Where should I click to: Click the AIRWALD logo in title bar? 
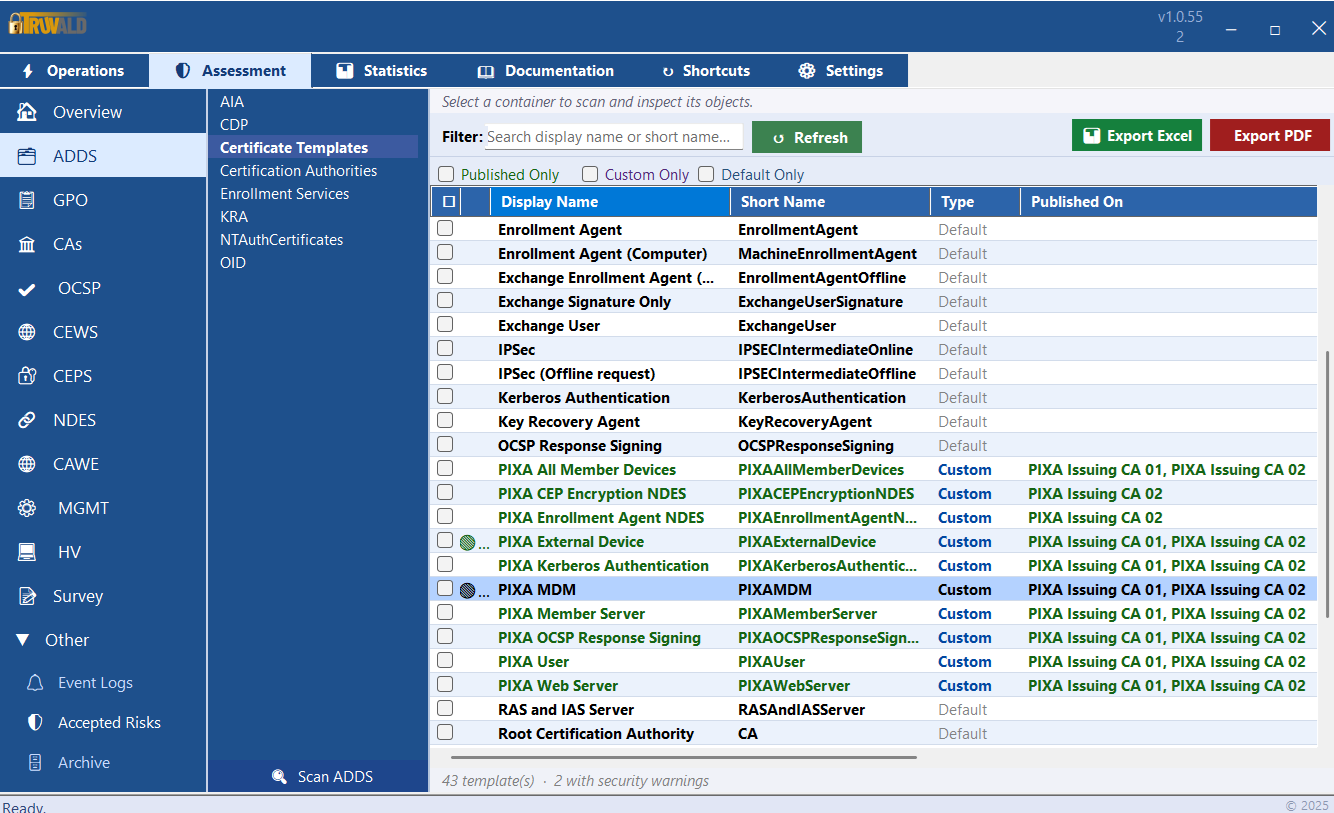46,23
